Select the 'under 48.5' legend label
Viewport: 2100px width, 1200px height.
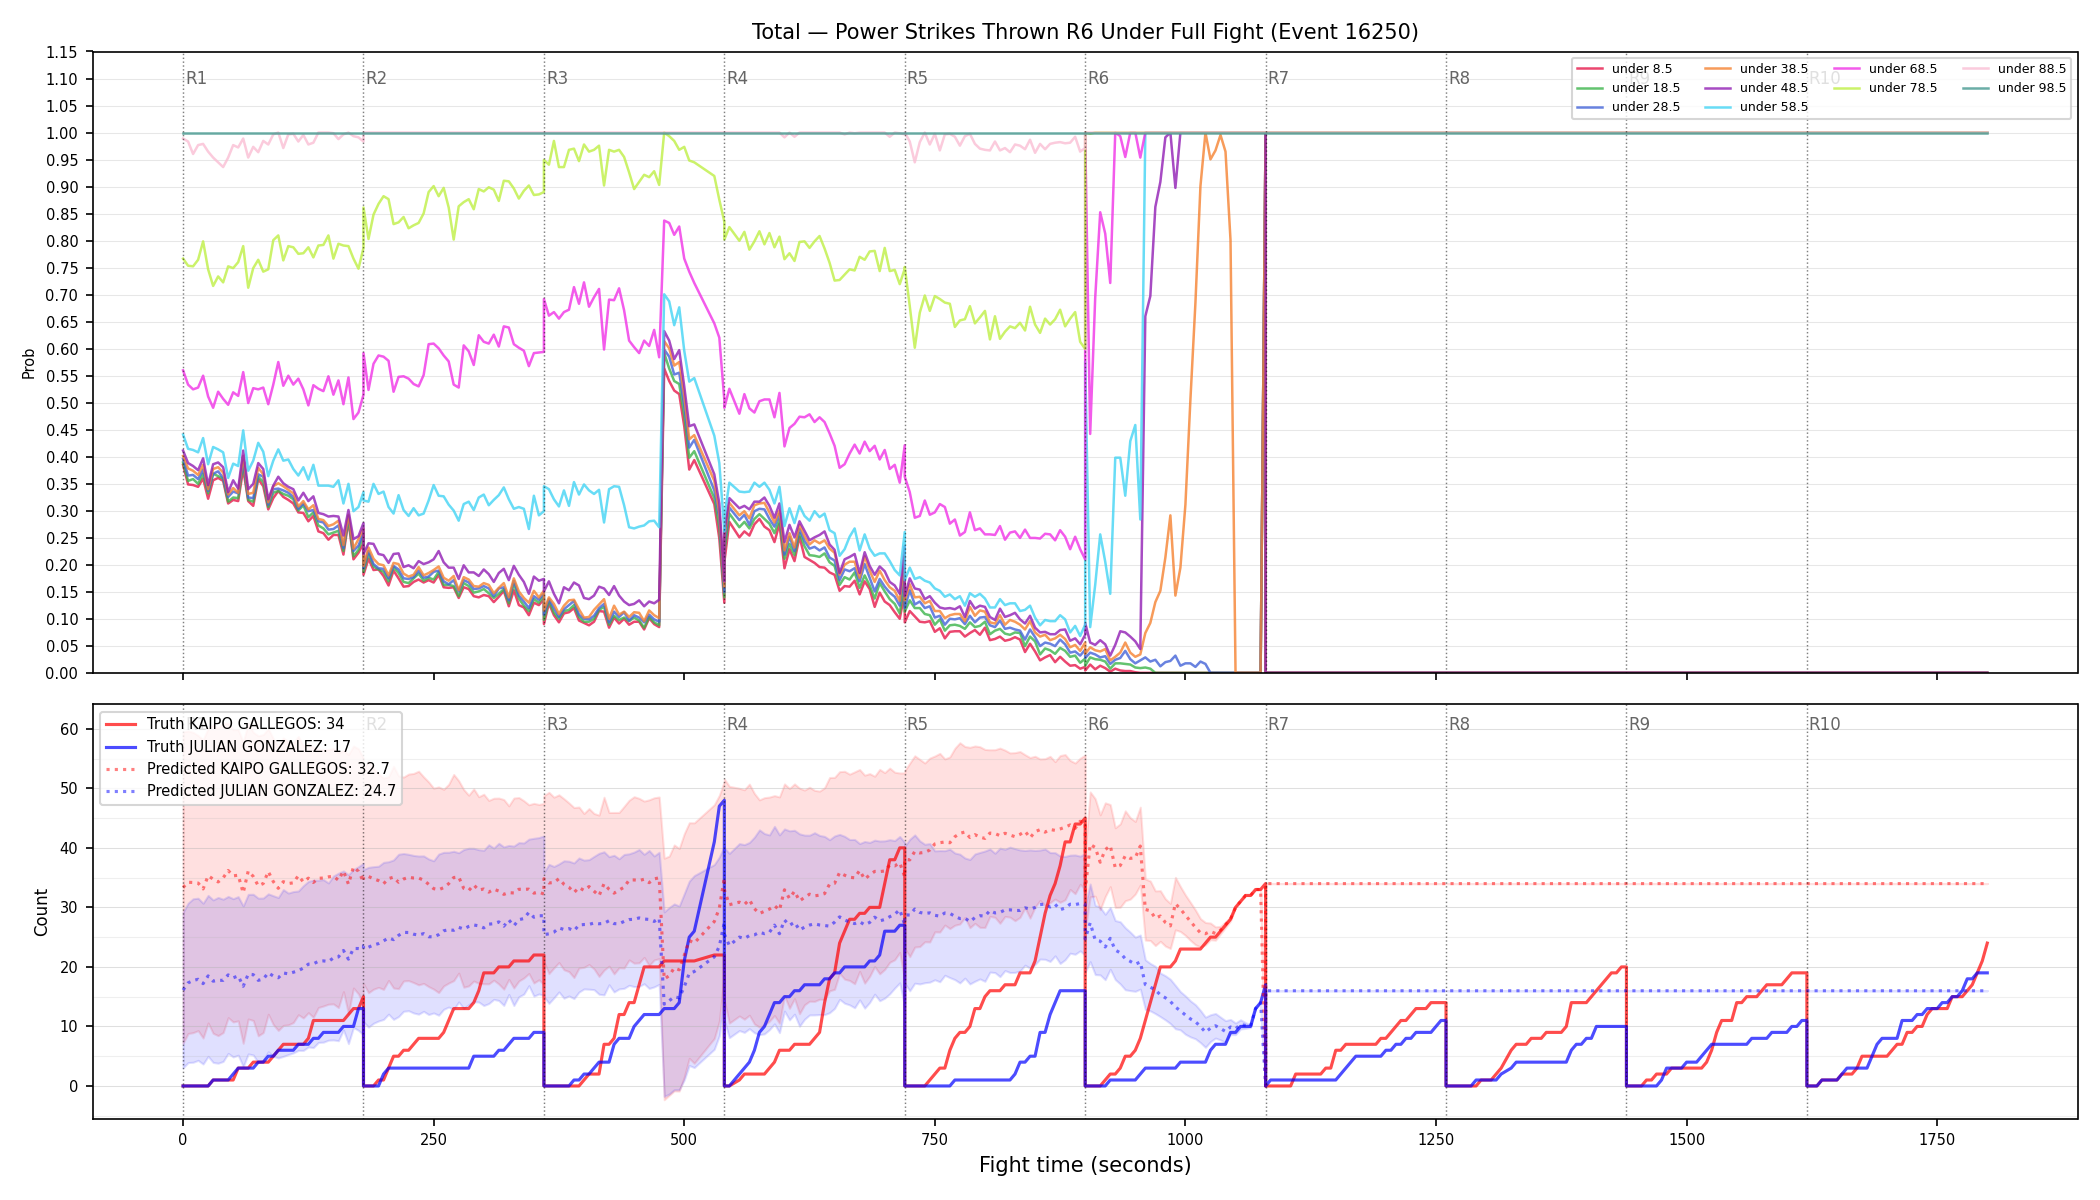point(1773,88)
